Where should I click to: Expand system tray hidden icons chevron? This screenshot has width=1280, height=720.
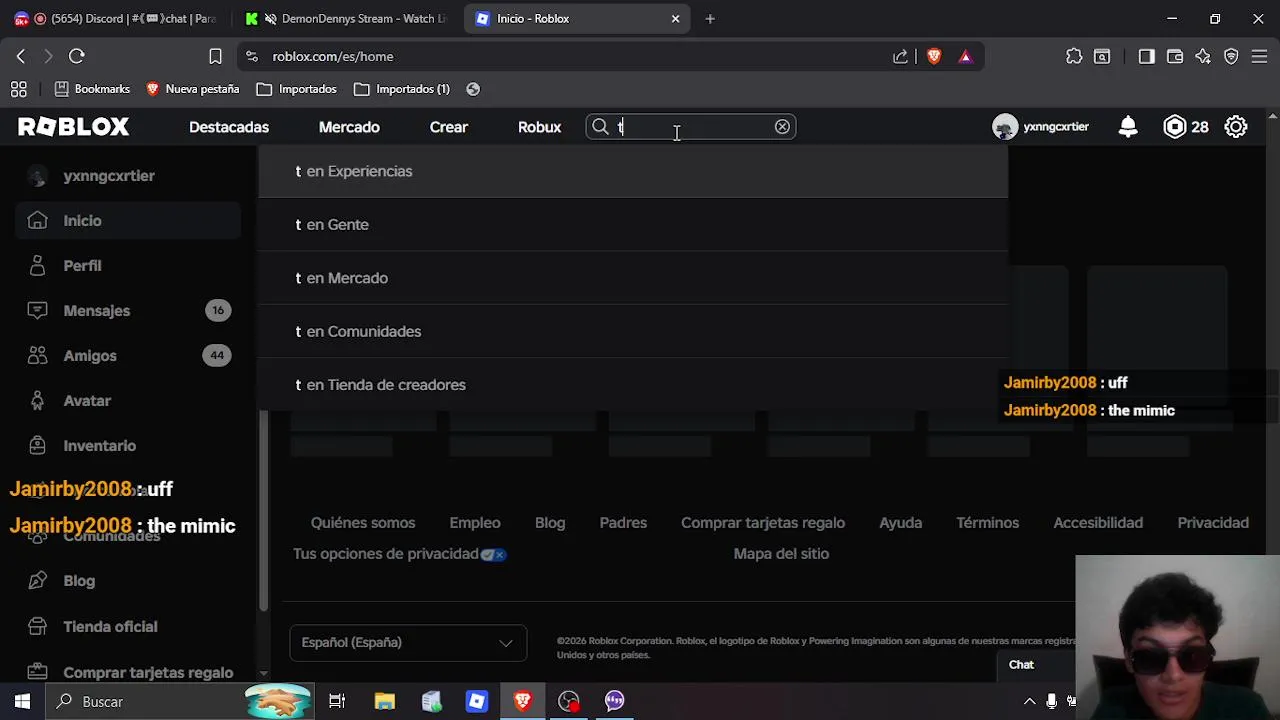[1028, 701]
